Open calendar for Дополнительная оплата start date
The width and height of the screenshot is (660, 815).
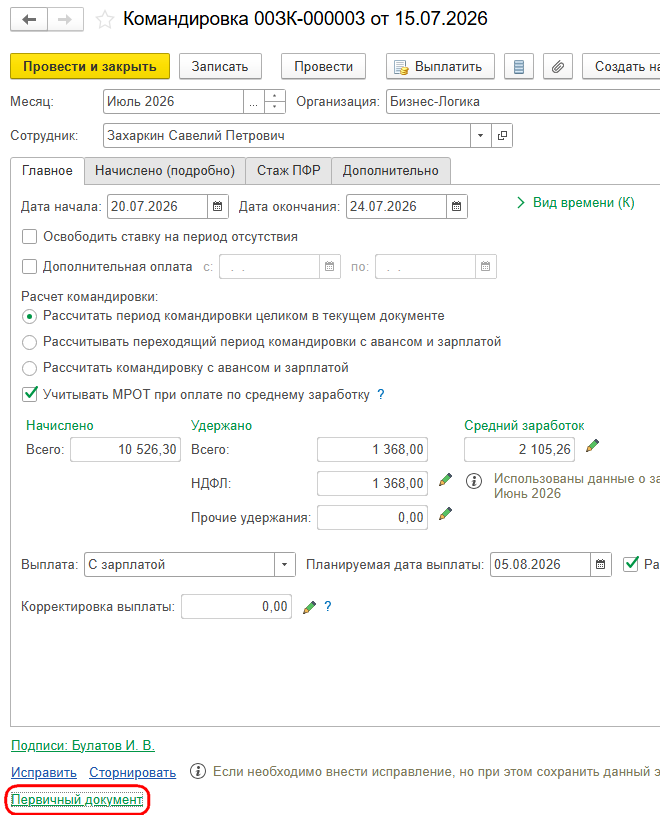coord(329,267)
